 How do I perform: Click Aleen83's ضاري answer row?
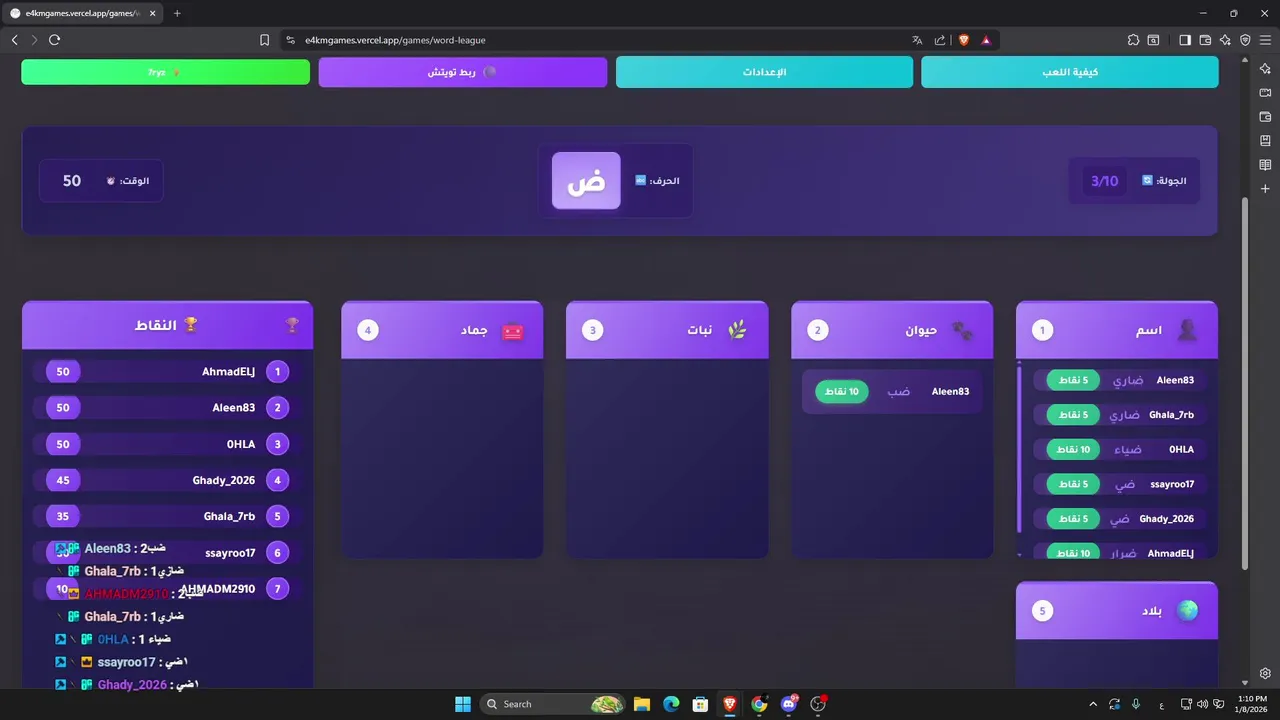coord(1119,380)
